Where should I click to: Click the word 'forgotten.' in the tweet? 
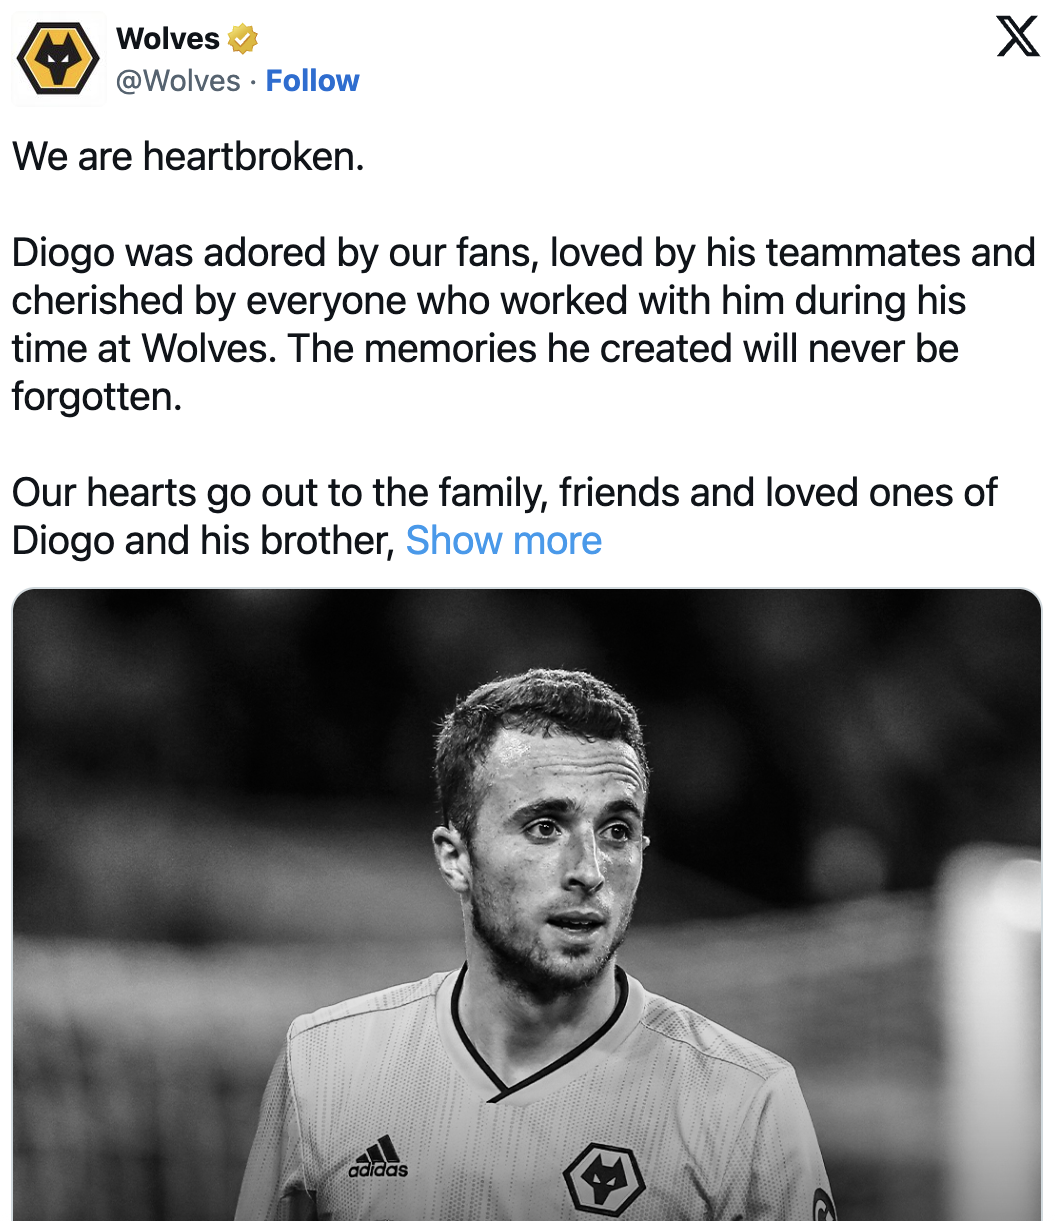click(97, 397)
